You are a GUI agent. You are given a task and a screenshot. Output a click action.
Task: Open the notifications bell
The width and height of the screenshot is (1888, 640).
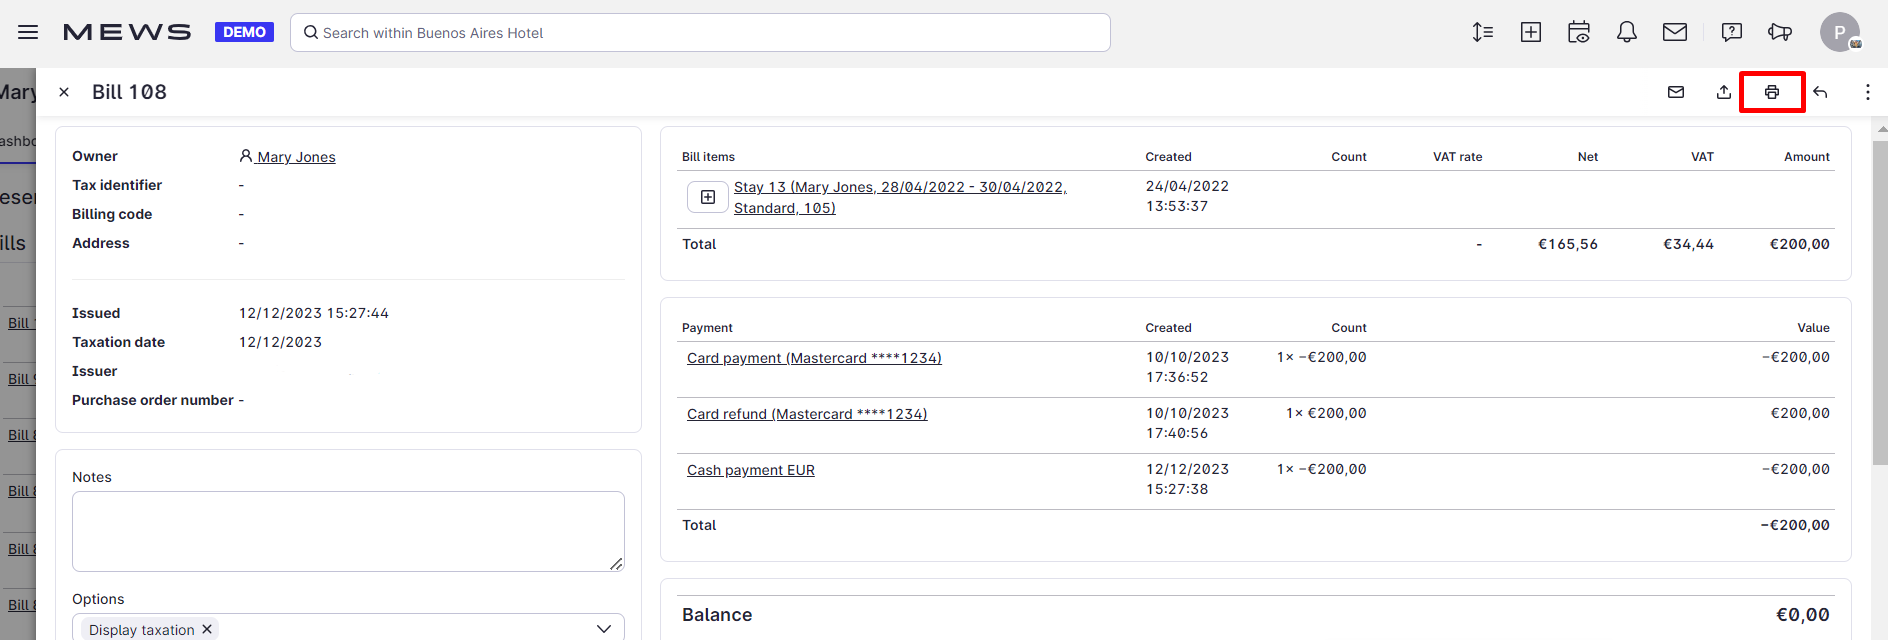[1627, 32]
